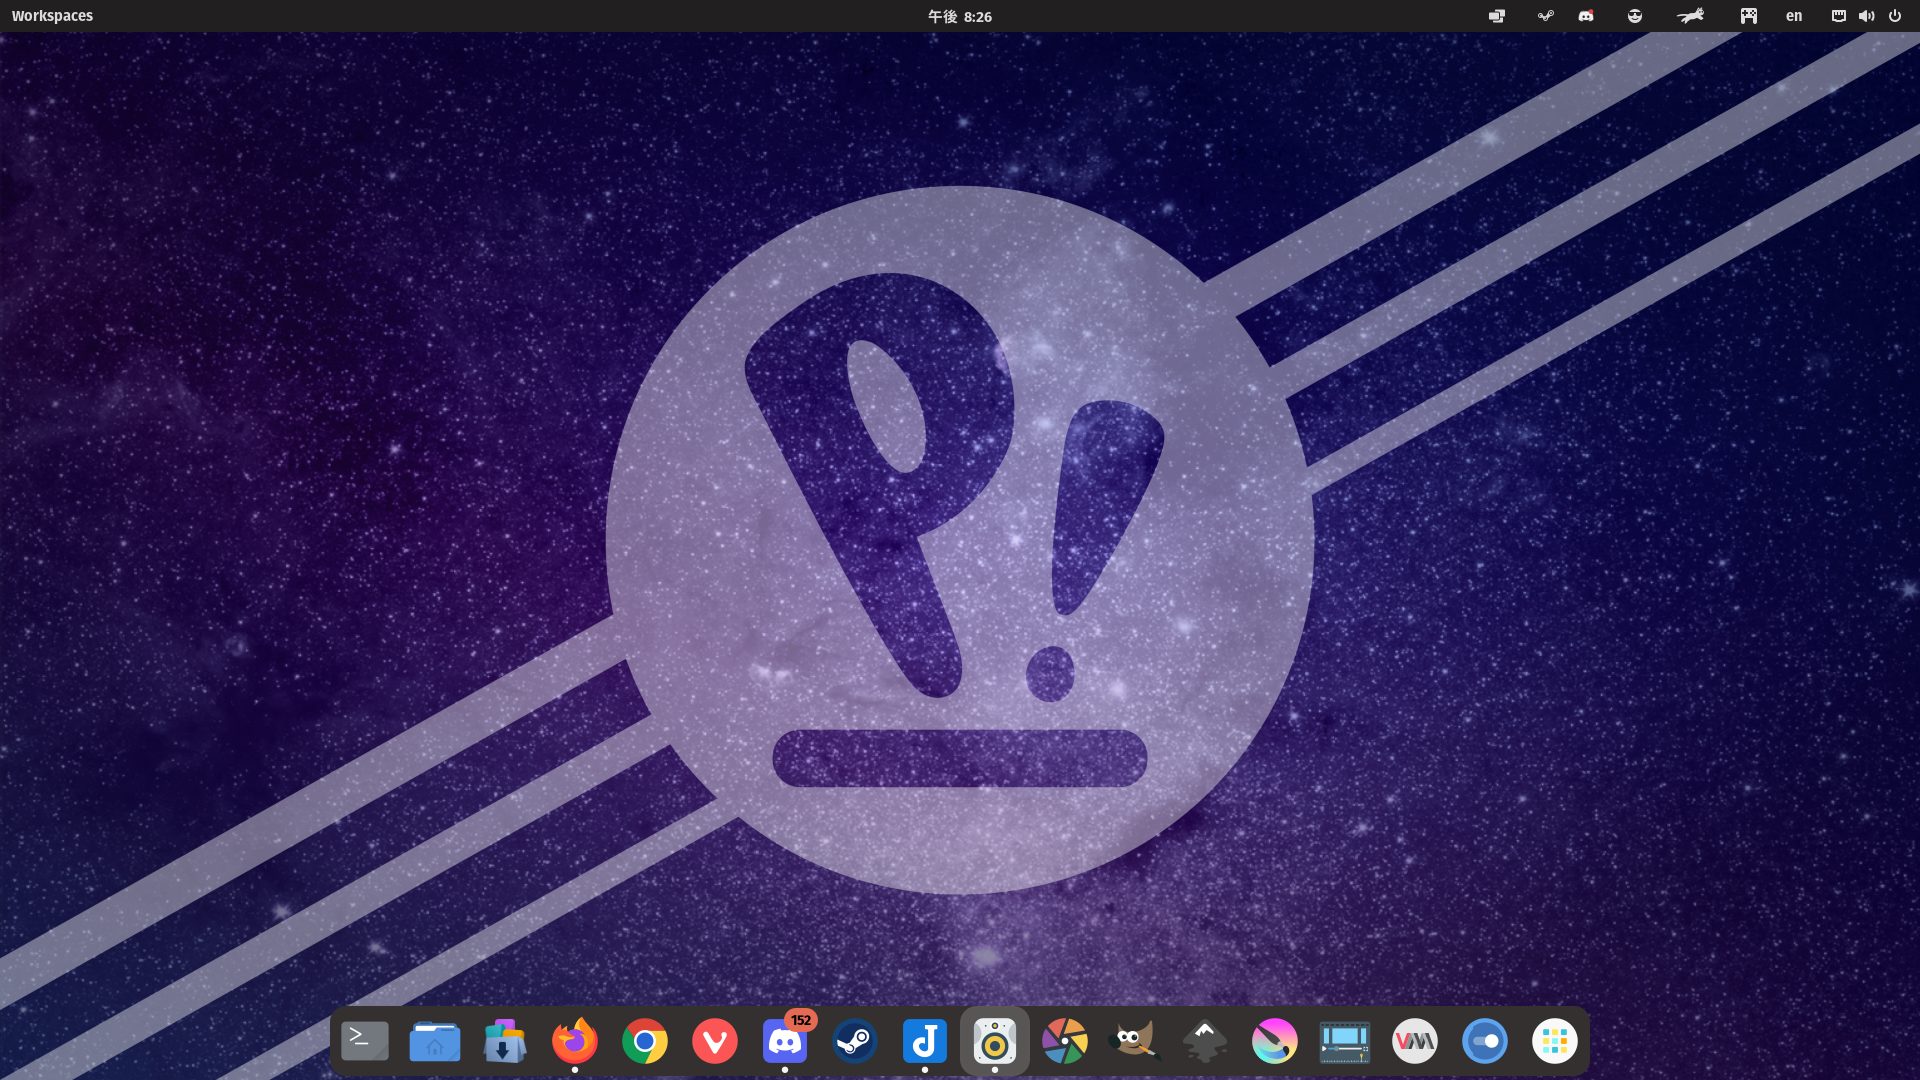This screenshot has width=1920, height=1080.
Task: Open the clock and calendar menu
Action: point(959,16)
